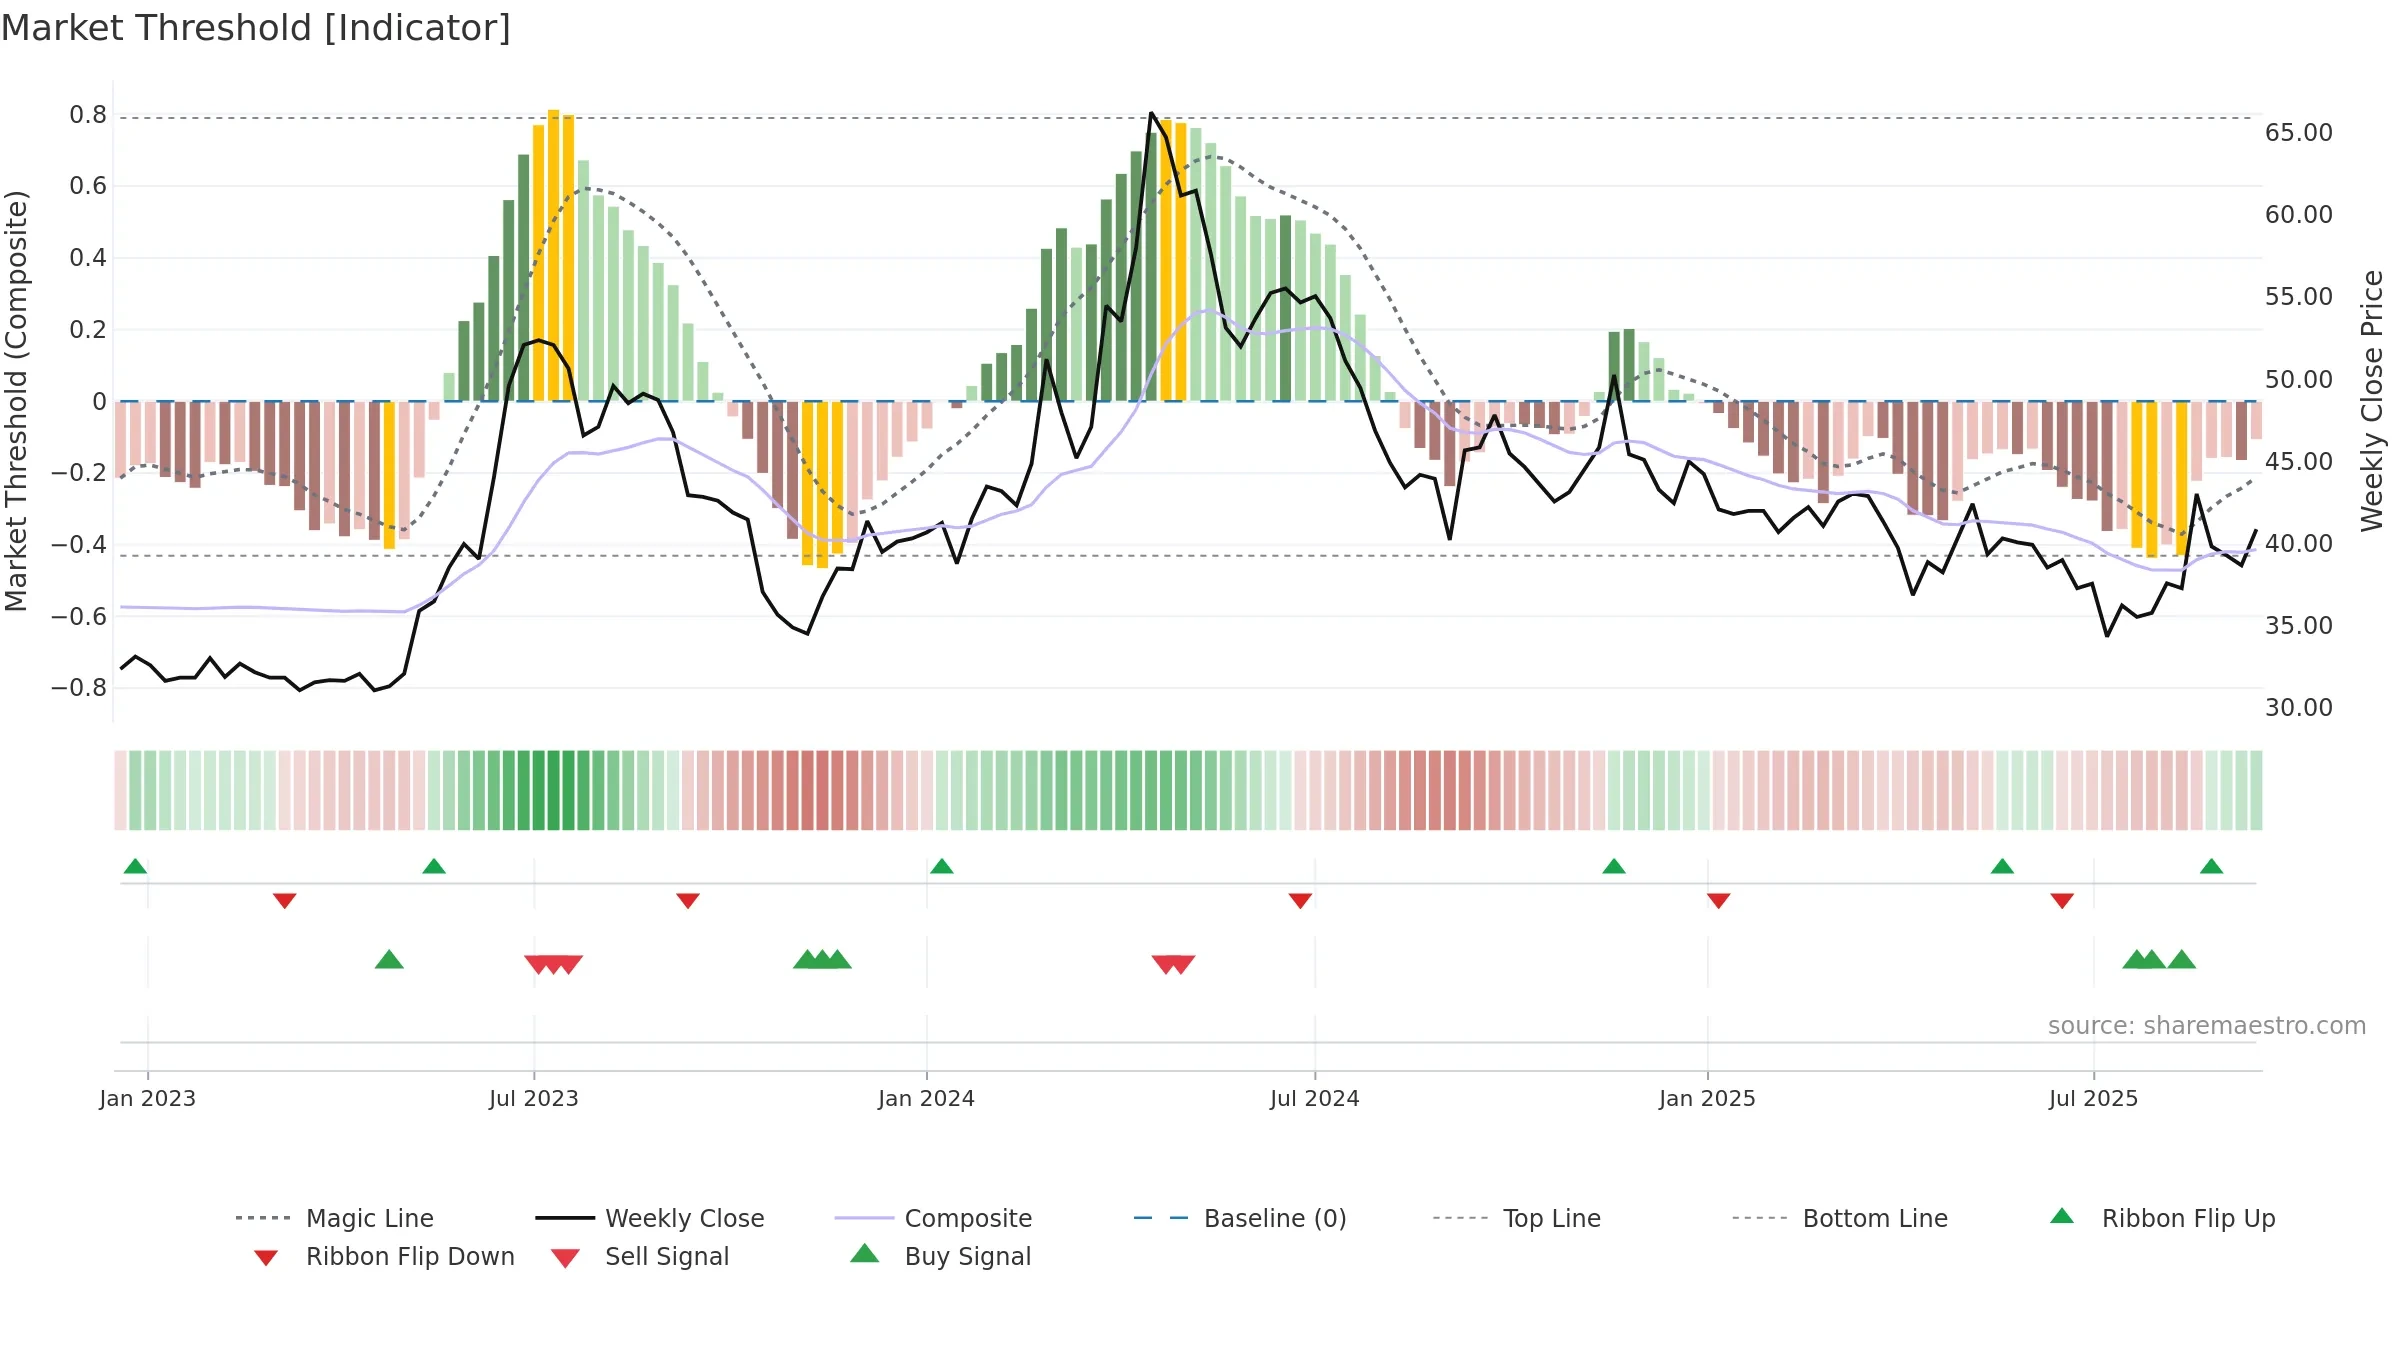
Task: Click the Jul 2023 x-axis label
Action: [534, 1099]
